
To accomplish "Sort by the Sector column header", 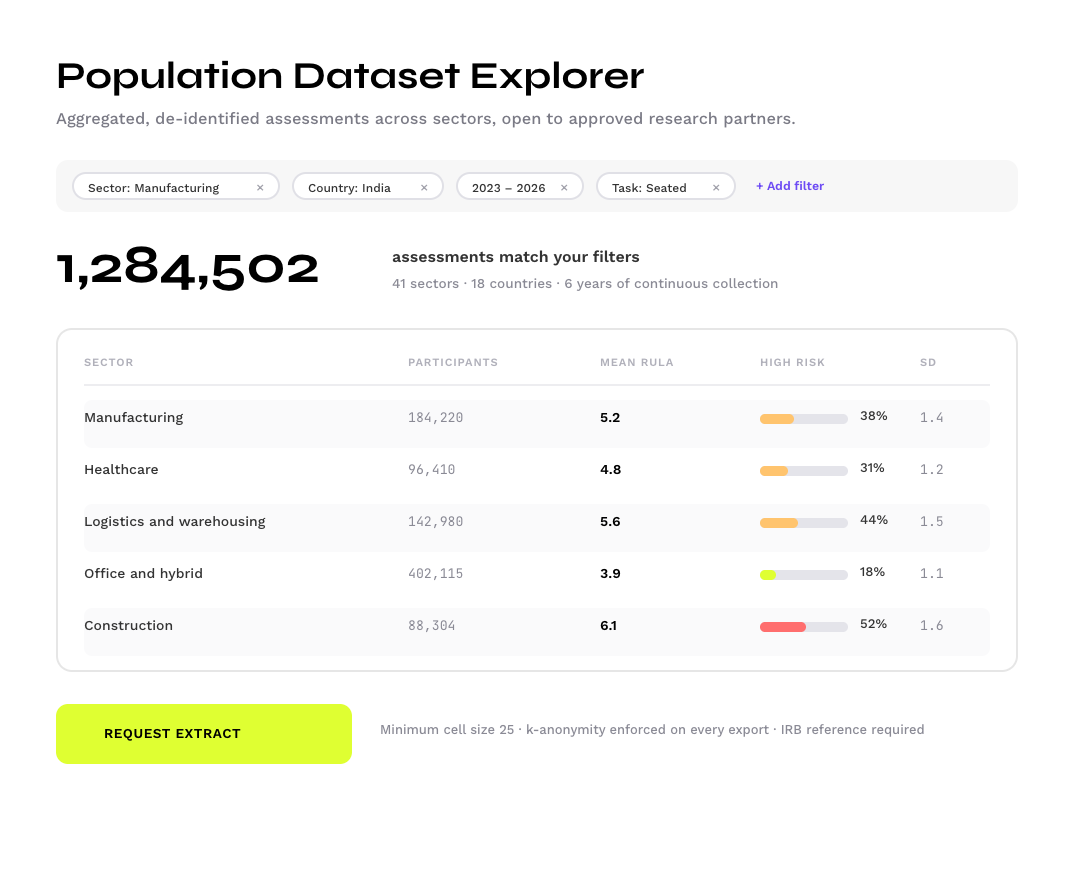I will click(x=109, y=362).
